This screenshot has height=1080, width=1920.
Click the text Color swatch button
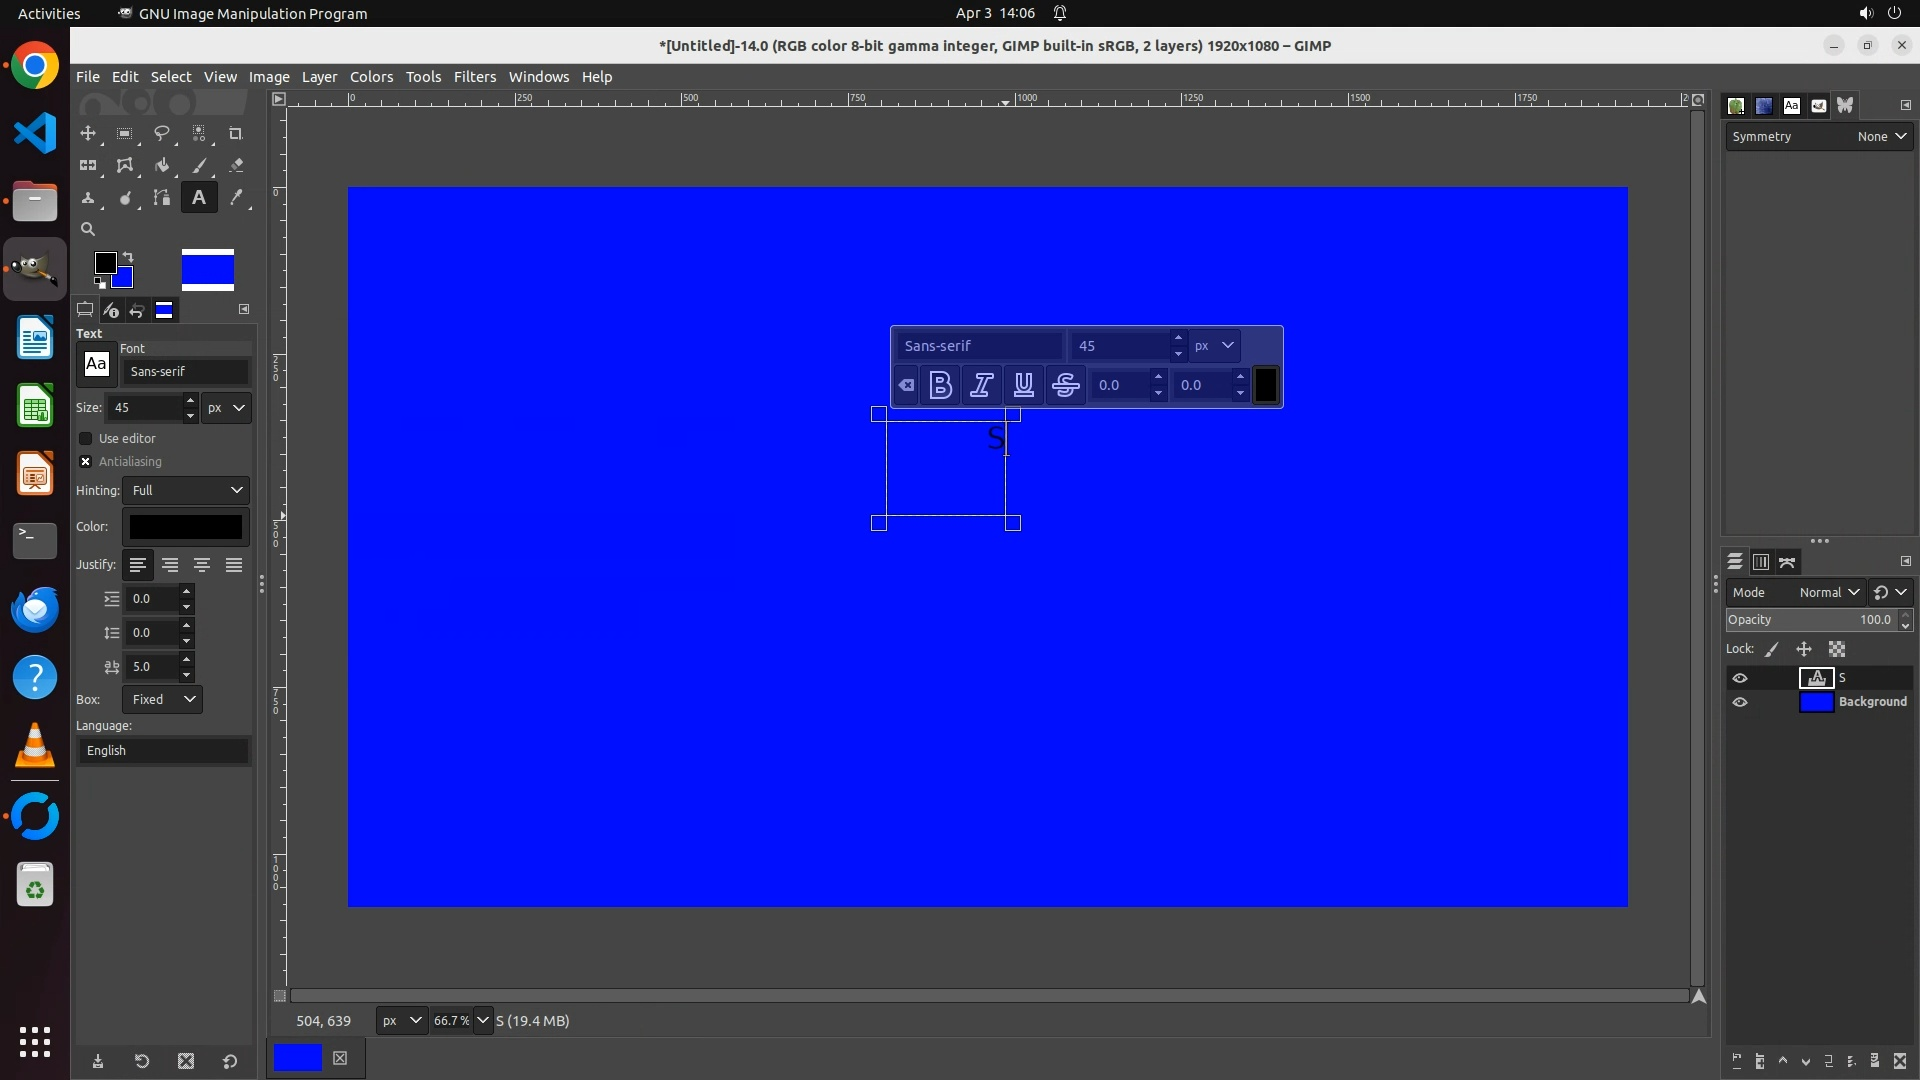(186, 526)
